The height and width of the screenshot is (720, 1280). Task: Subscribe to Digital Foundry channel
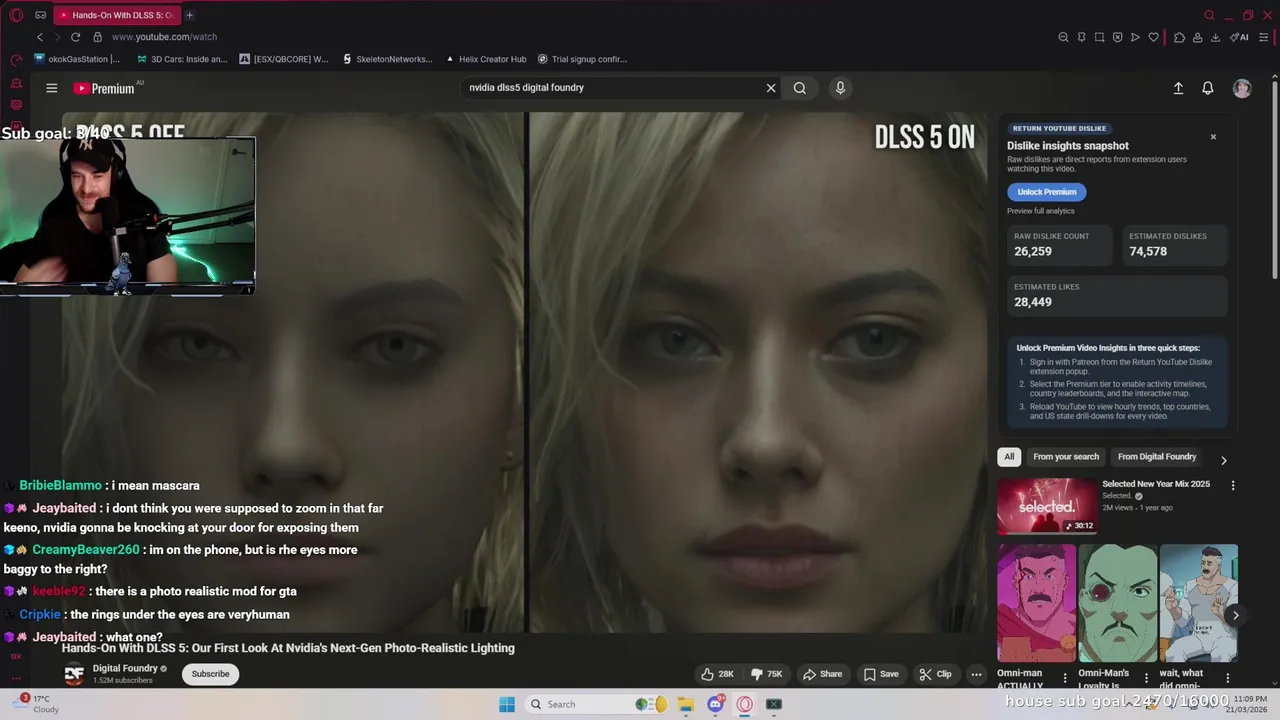tap(210, 674)
